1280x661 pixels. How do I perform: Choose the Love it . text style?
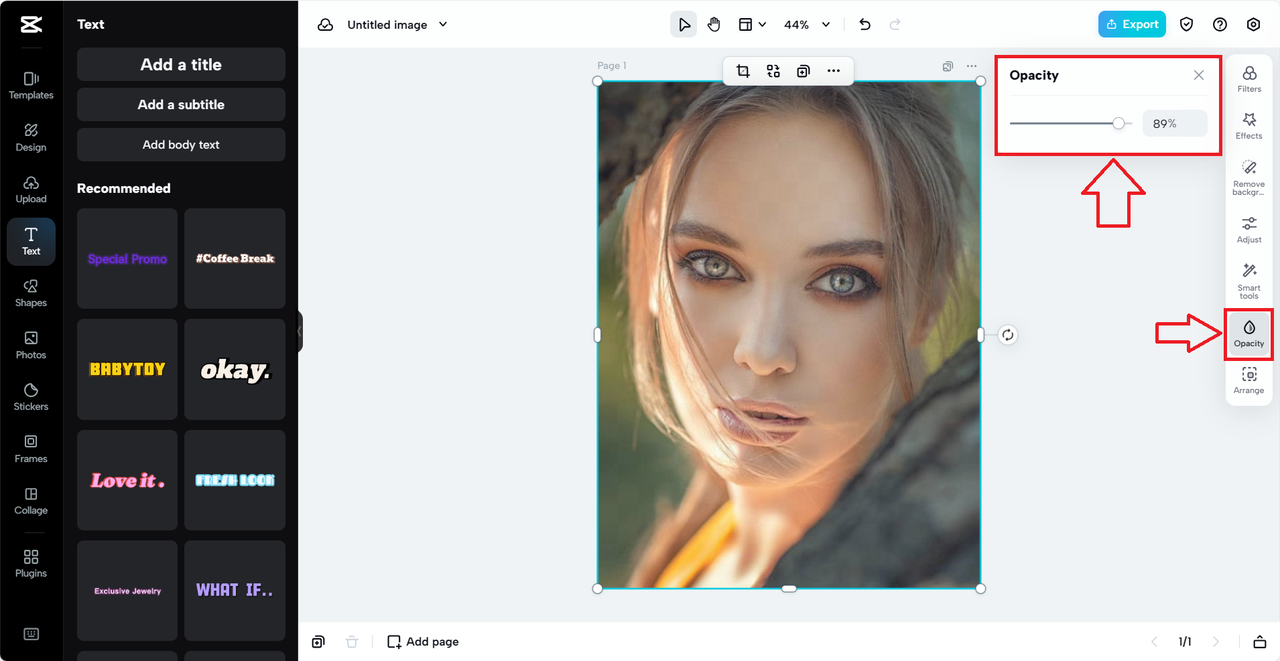(127, 480)
